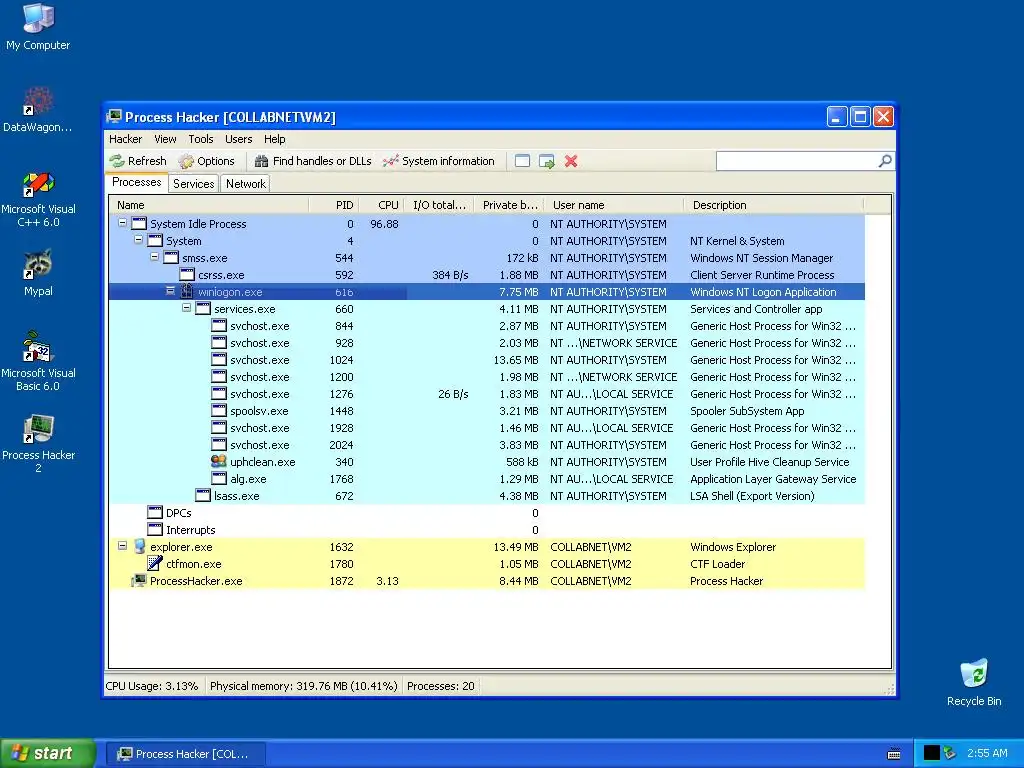Click 'Physical memory: 319.76 MB' status entry
Image resolution: width=1024 pixels, height=768 pixels.
click(x=303, y=686)
